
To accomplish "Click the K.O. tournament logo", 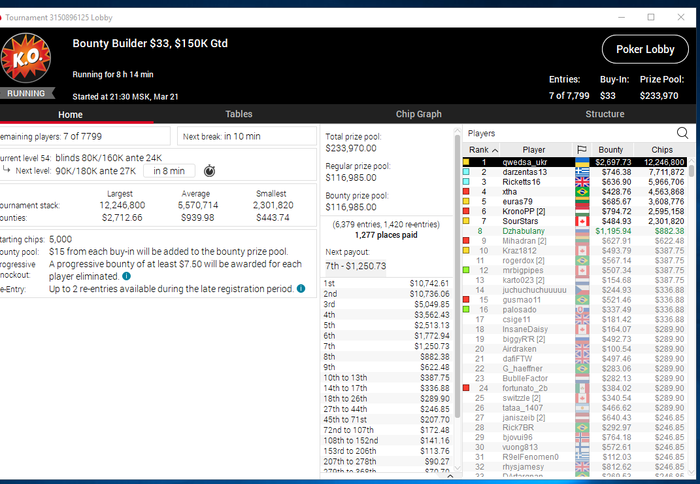I will (x=26, y=58).
